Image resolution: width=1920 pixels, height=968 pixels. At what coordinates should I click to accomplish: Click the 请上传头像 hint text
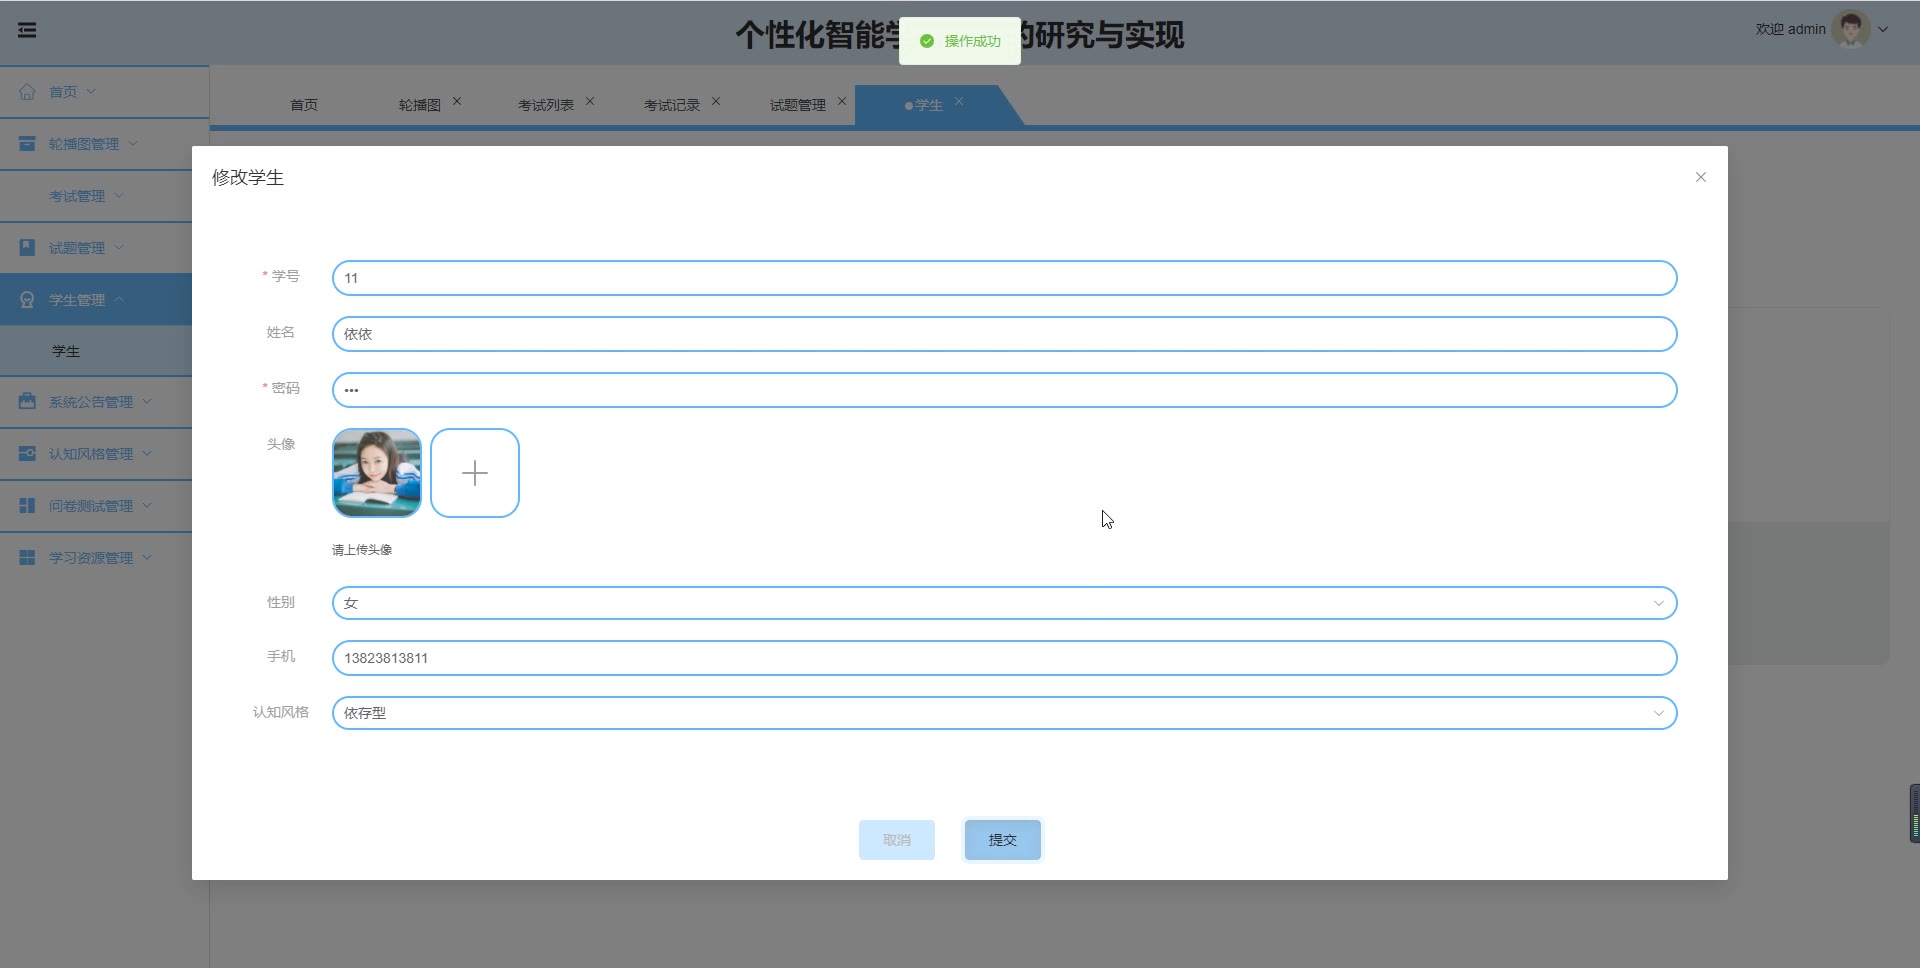pos(362,550)
